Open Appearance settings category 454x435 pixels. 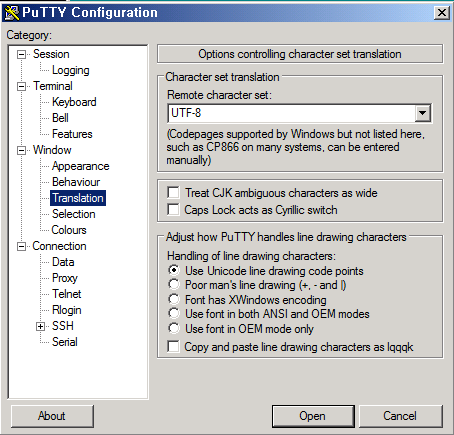tap(80, 166)
